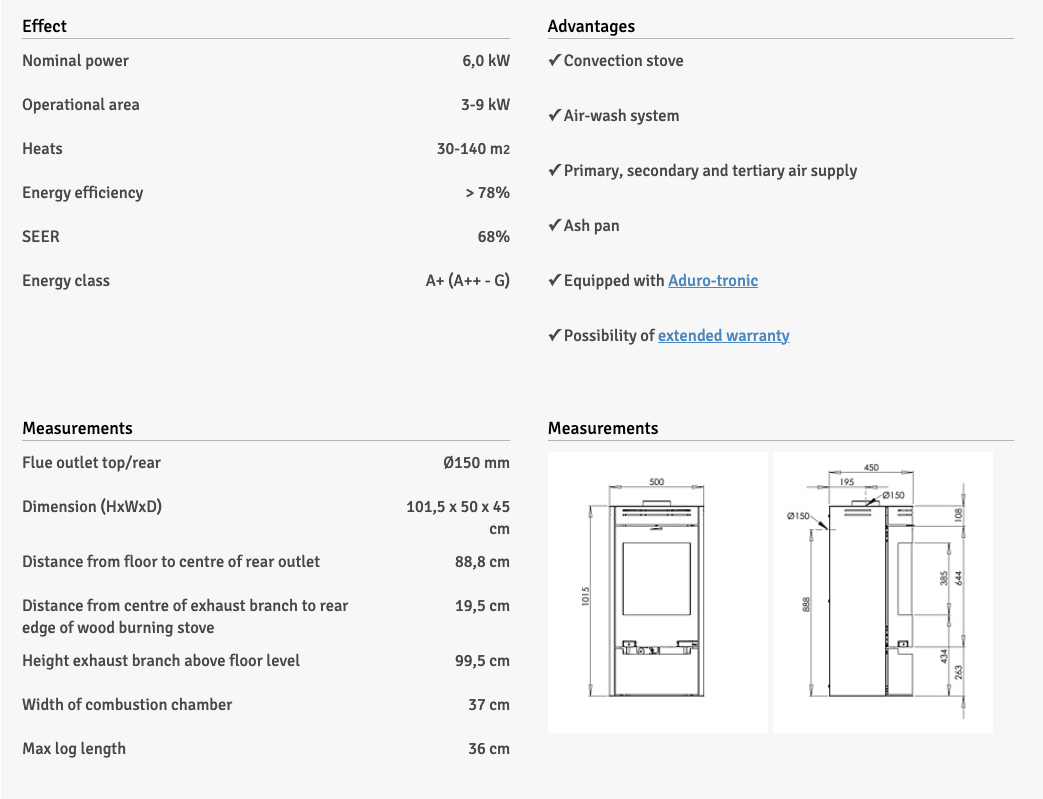Click the Advantages section heading

591,26
